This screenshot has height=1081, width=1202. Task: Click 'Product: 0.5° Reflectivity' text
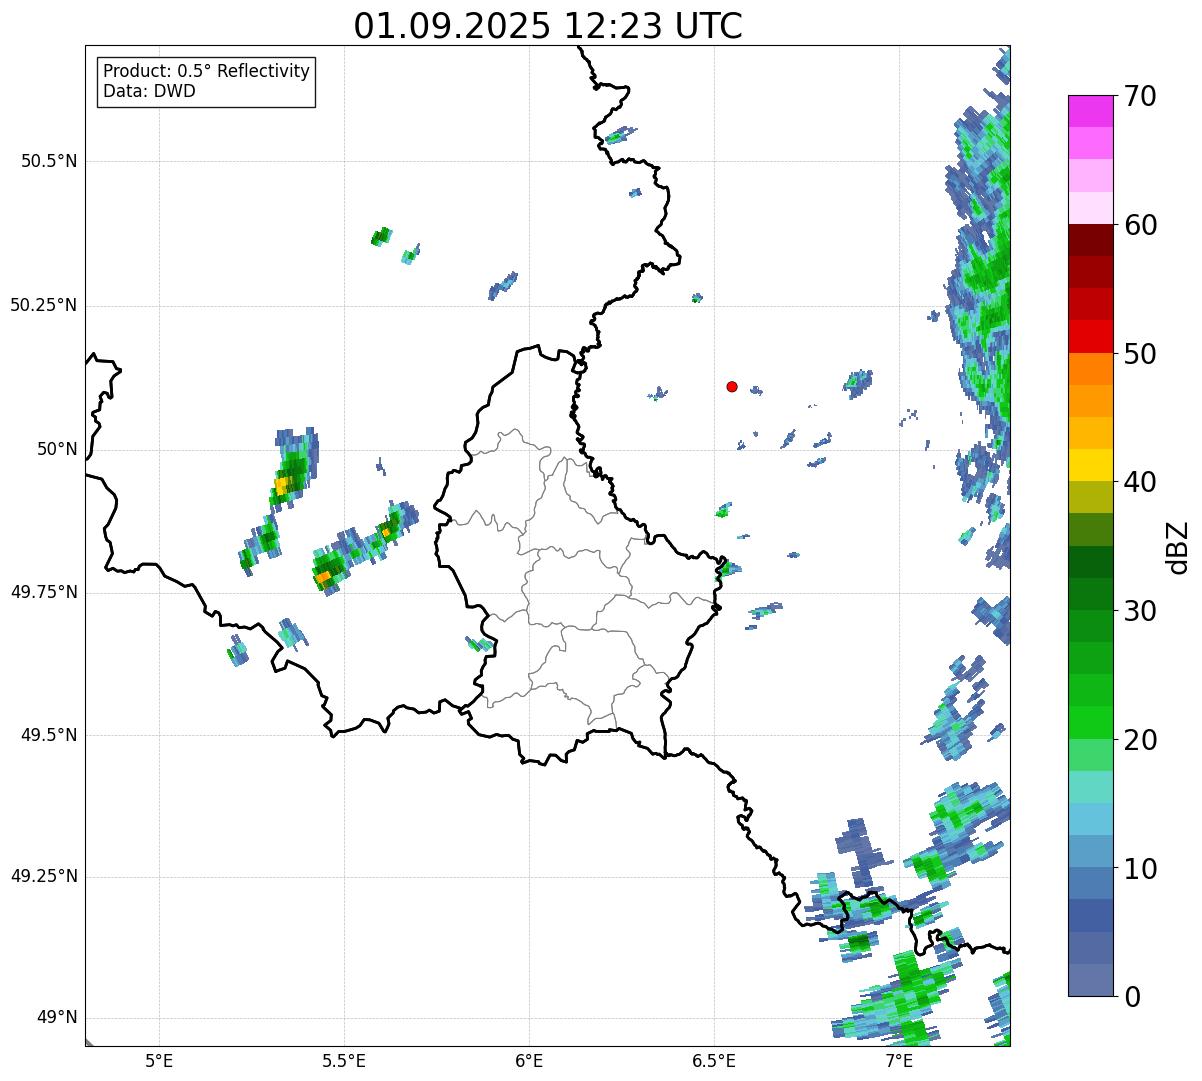(x=206, y=72)
